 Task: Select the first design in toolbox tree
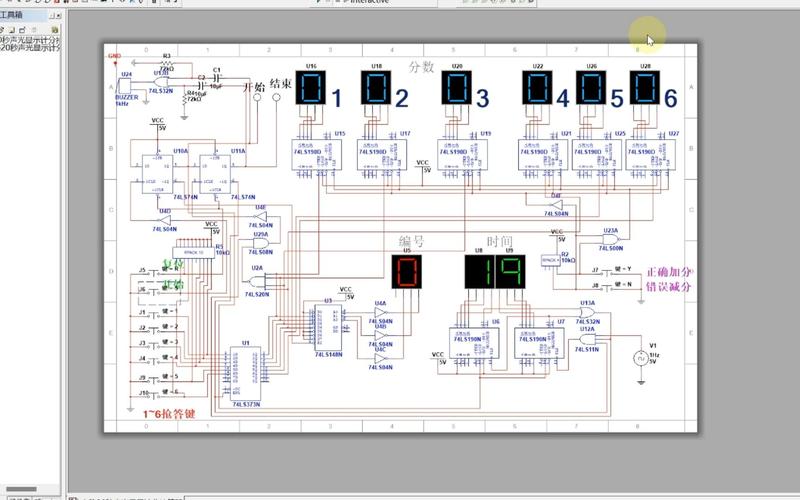(x=28, y=37)
